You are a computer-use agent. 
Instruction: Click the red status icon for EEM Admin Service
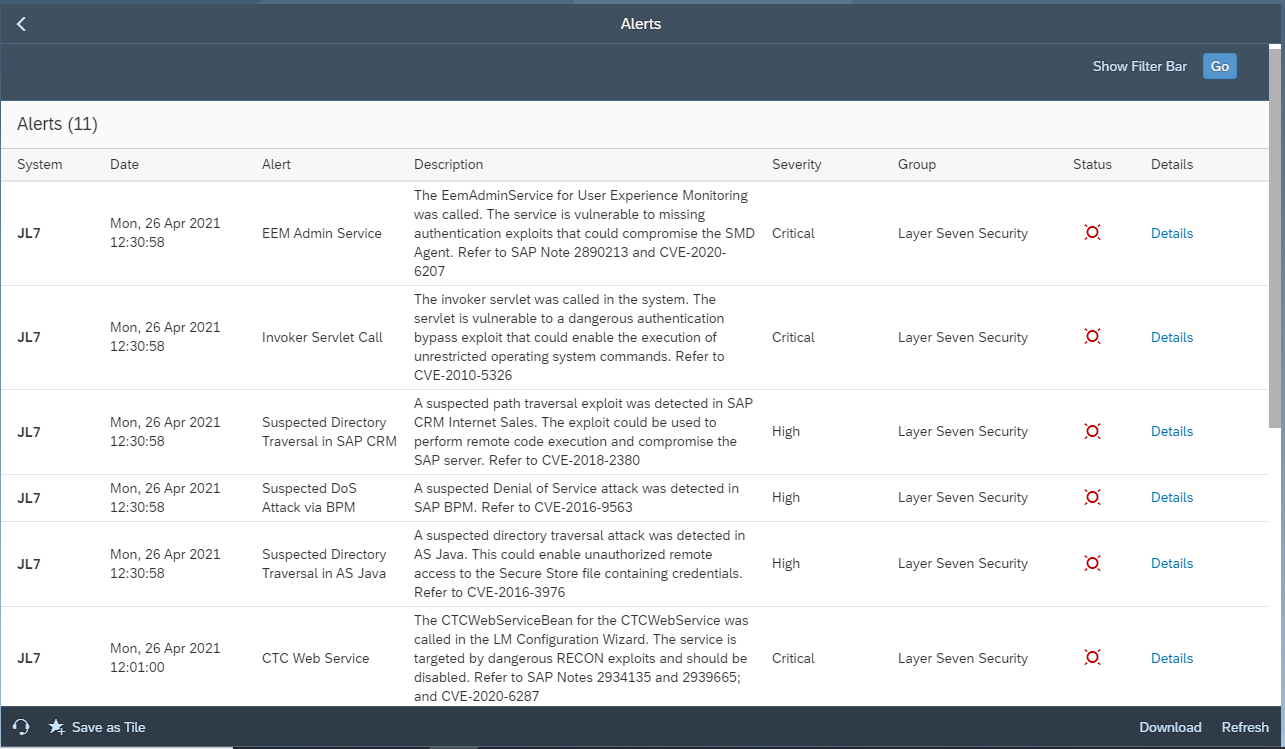(1092, 233)
